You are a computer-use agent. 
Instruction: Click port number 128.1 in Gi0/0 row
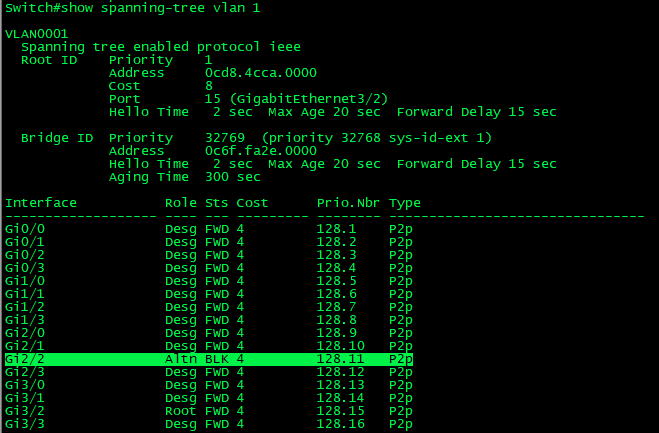336,229
